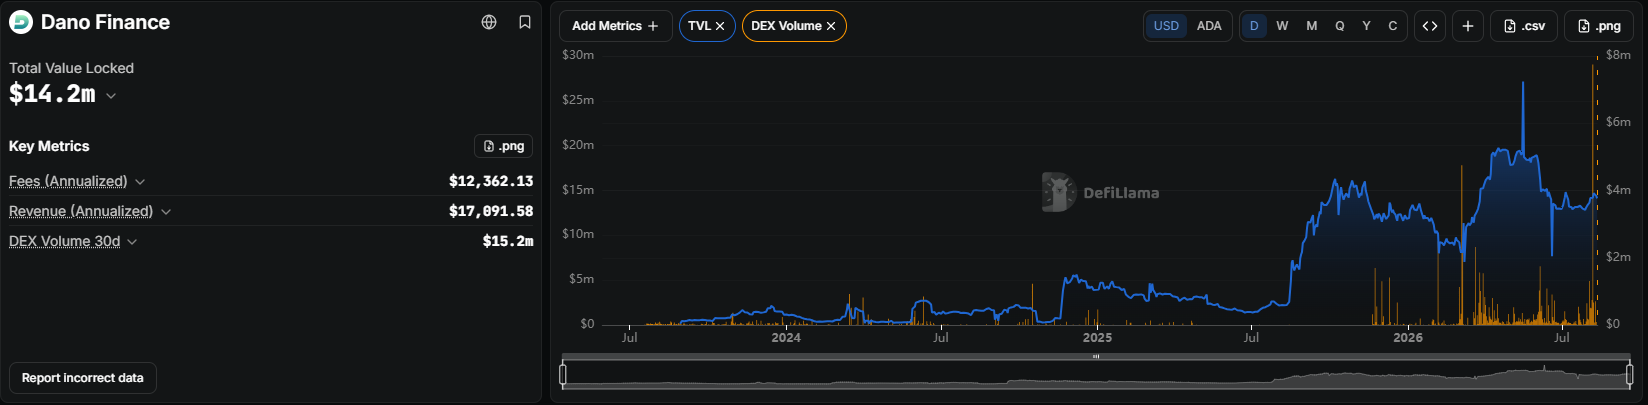Select monthly (M) interval

click(x=1311, y=26)
